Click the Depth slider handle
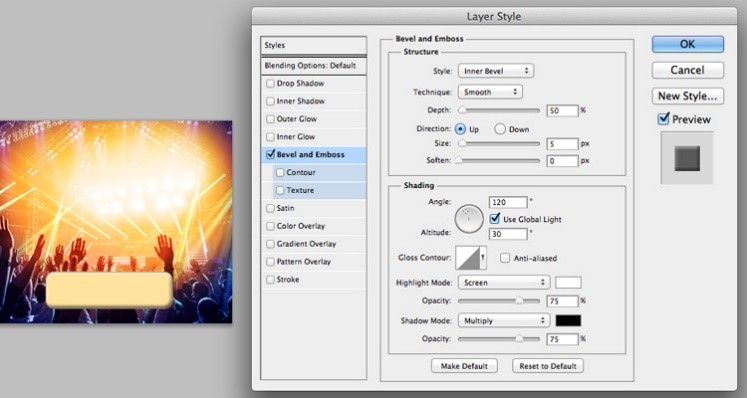Screen dimensions: 747x398 tap(462, 110)
